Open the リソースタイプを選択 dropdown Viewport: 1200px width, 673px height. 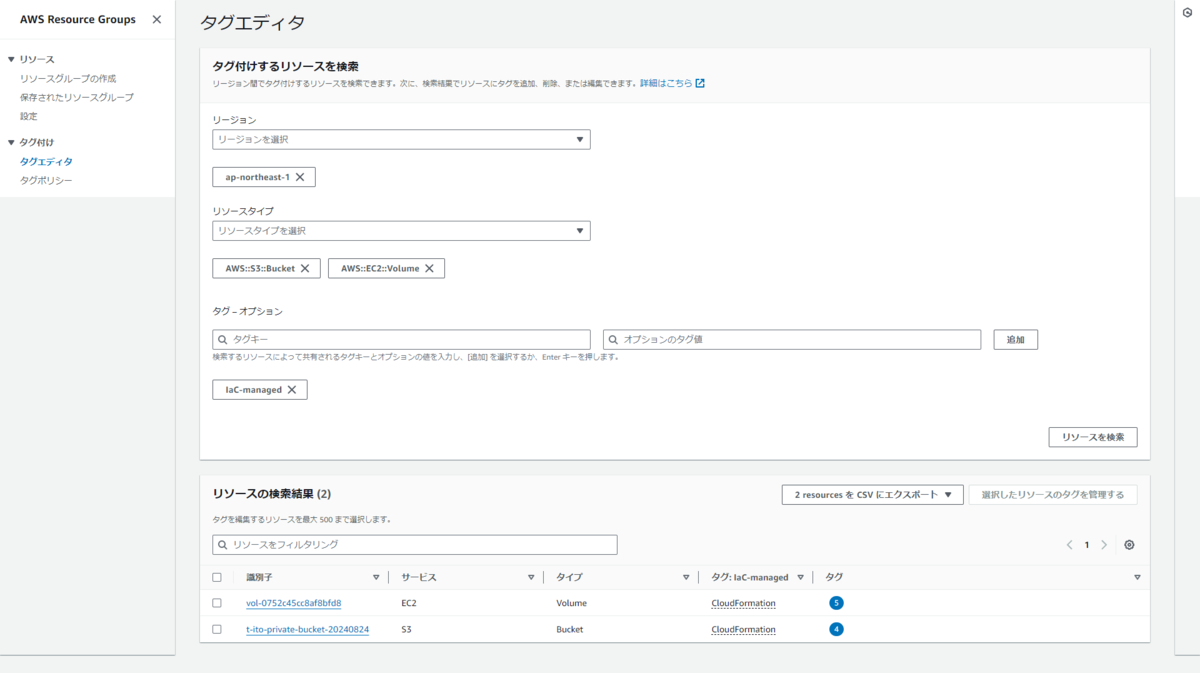pos(401,231)
